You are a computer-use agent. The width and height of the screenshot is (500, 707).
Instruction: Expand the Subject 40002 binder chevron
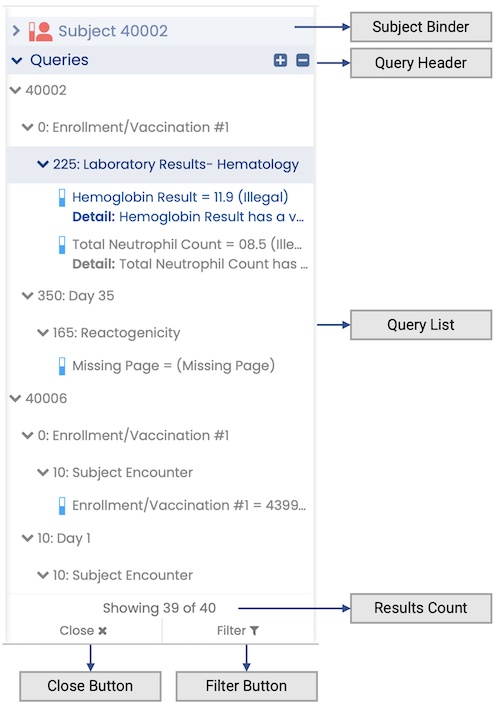pyautogui.click(x=16, y=31)
